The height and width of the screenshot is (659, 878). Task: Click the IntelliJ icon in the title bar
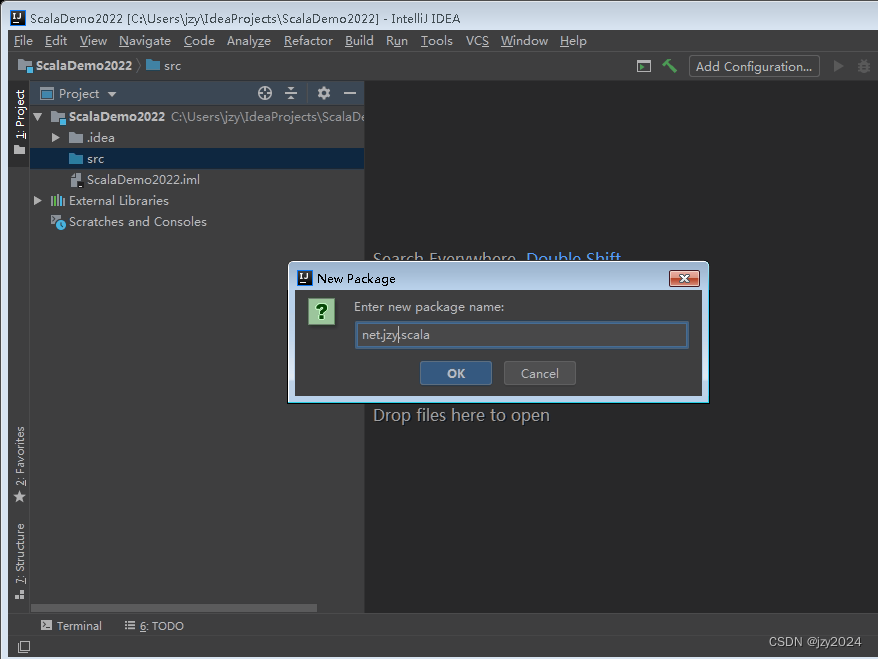18,18
